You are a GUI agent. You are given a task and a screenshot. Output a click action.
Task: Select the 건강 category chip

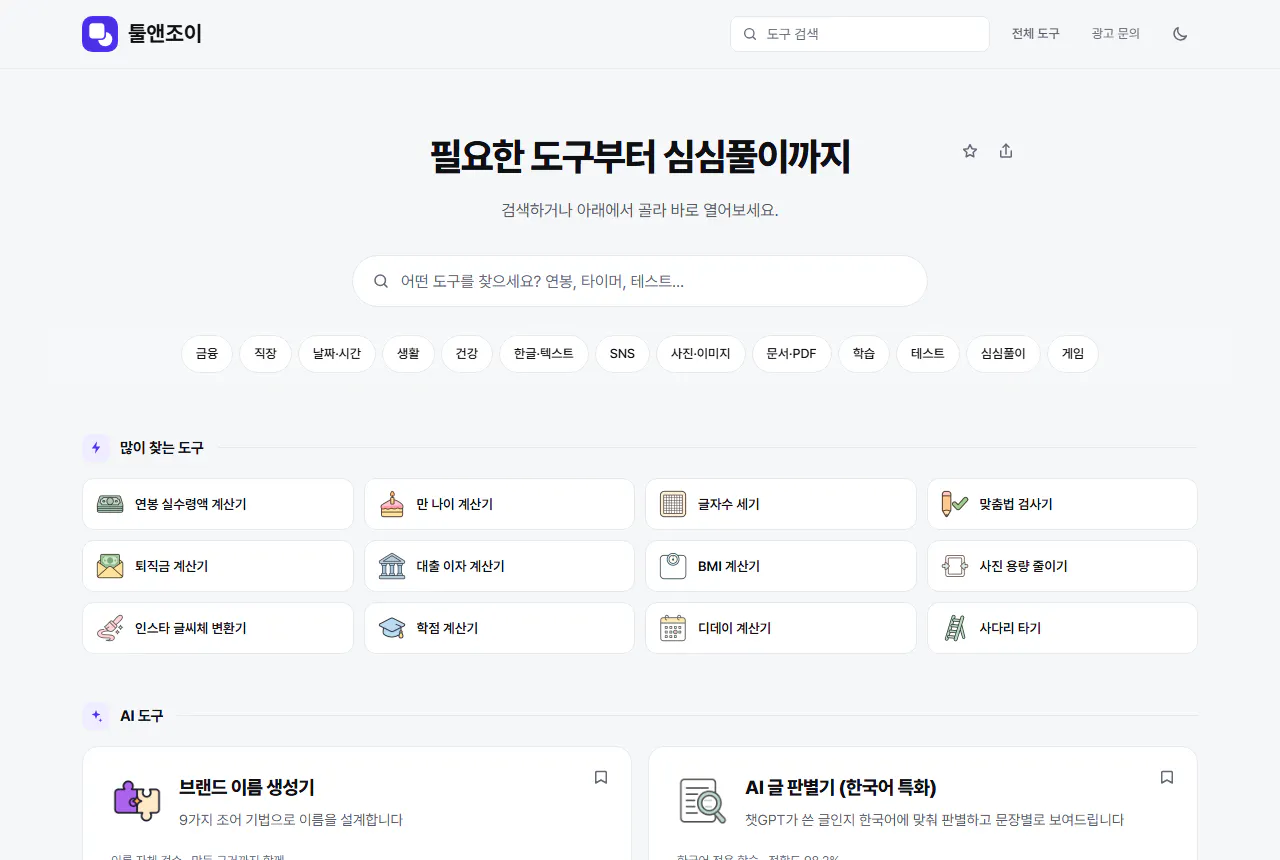(467, 354)
